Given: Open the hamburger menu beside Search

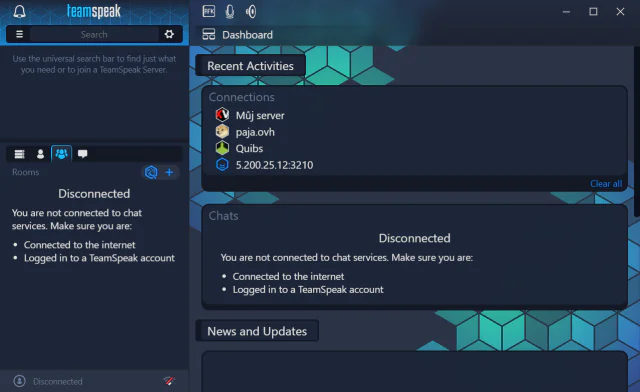Looking at the screenshot, I should (19, 34).
